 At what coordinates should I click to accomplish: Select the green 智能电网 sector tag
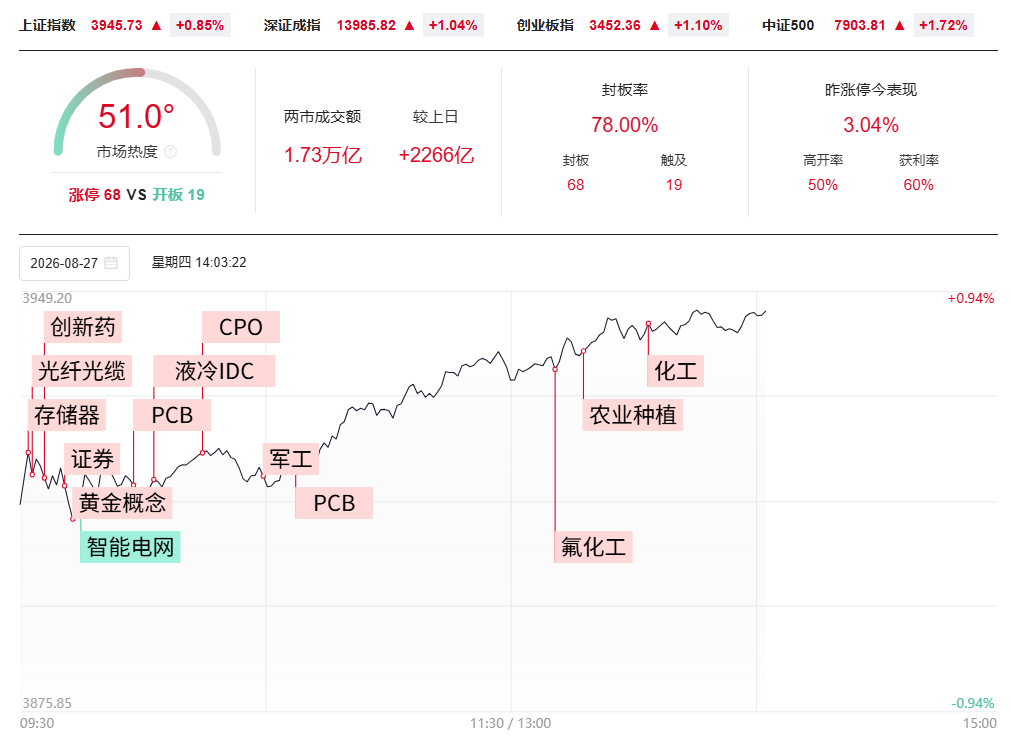click(130, 547)
